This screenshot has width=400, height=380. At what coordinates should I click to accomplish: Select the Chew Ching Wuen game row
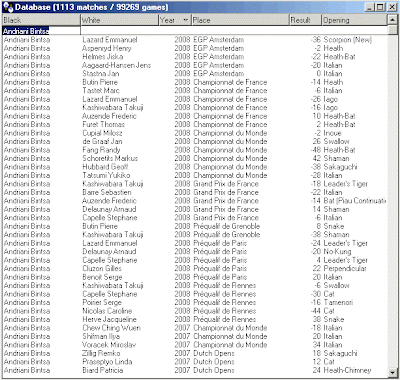[195, 328]
